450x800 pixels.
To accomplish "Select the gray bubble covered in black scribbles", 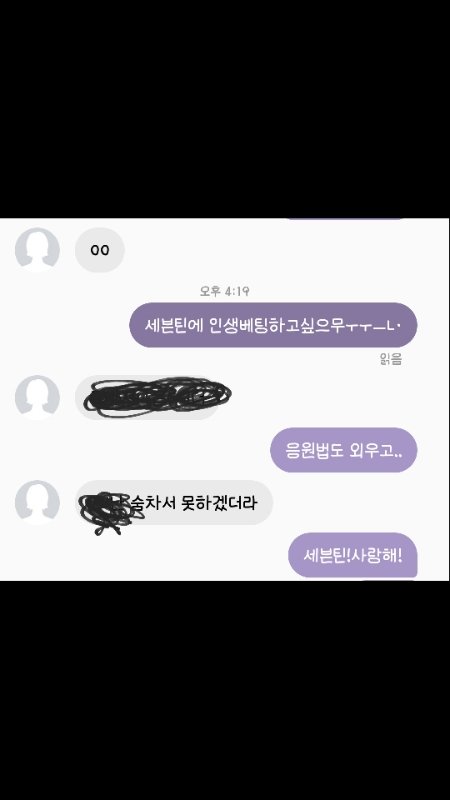I will click(x=148, y=397).
